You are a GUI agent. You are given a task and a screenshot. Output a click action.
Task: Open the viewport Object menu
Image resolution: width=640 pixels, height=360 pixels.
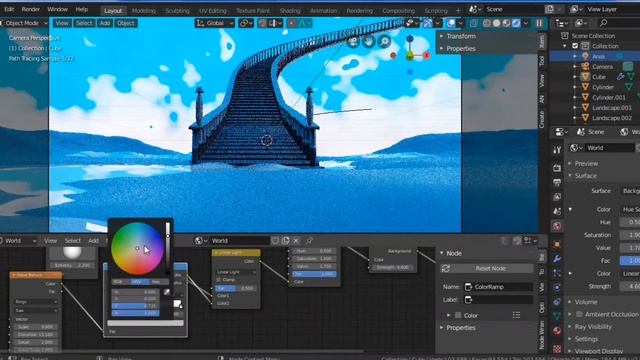pos(126,23)
